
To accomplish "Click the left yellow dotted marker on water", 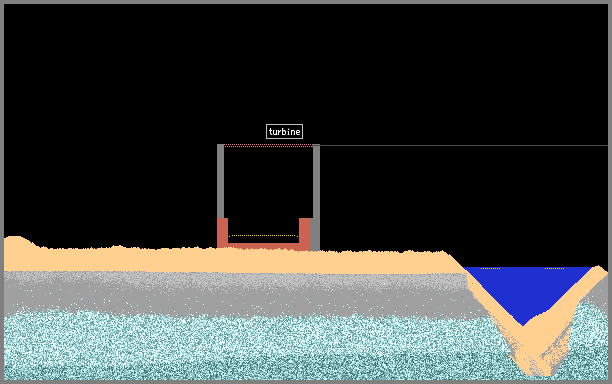I will pyautogui.click(x=490, y=268).
